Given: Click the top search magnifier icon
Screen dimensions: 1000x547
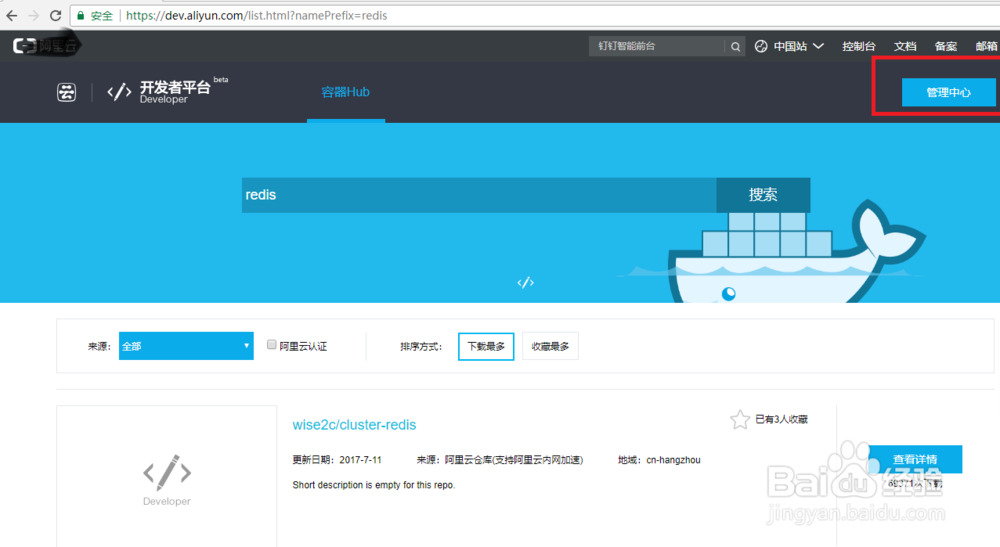Looking at the screenshot, I should point(735,46).
